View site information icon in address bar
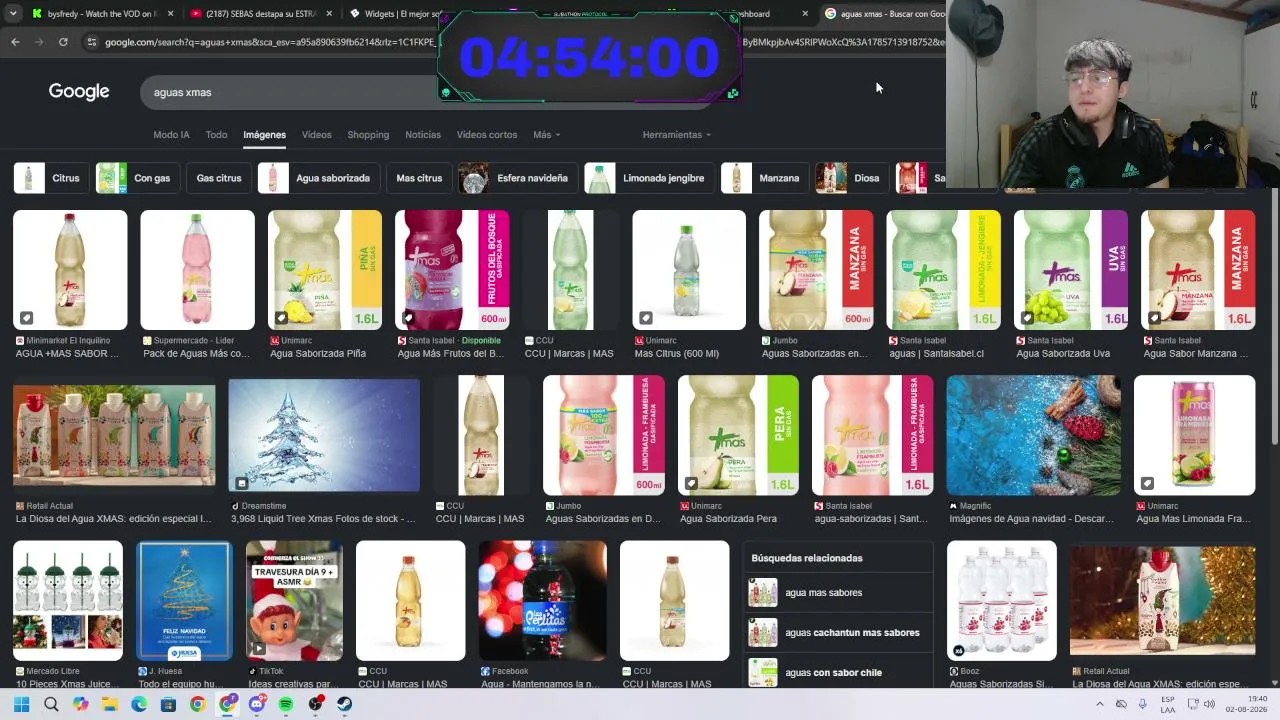The image size is (1280, 720). point(92,42)
